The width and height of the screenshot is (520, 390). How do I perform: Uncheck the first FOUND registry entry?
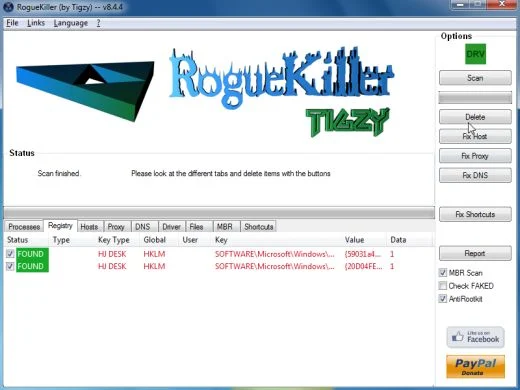point(10,254)
